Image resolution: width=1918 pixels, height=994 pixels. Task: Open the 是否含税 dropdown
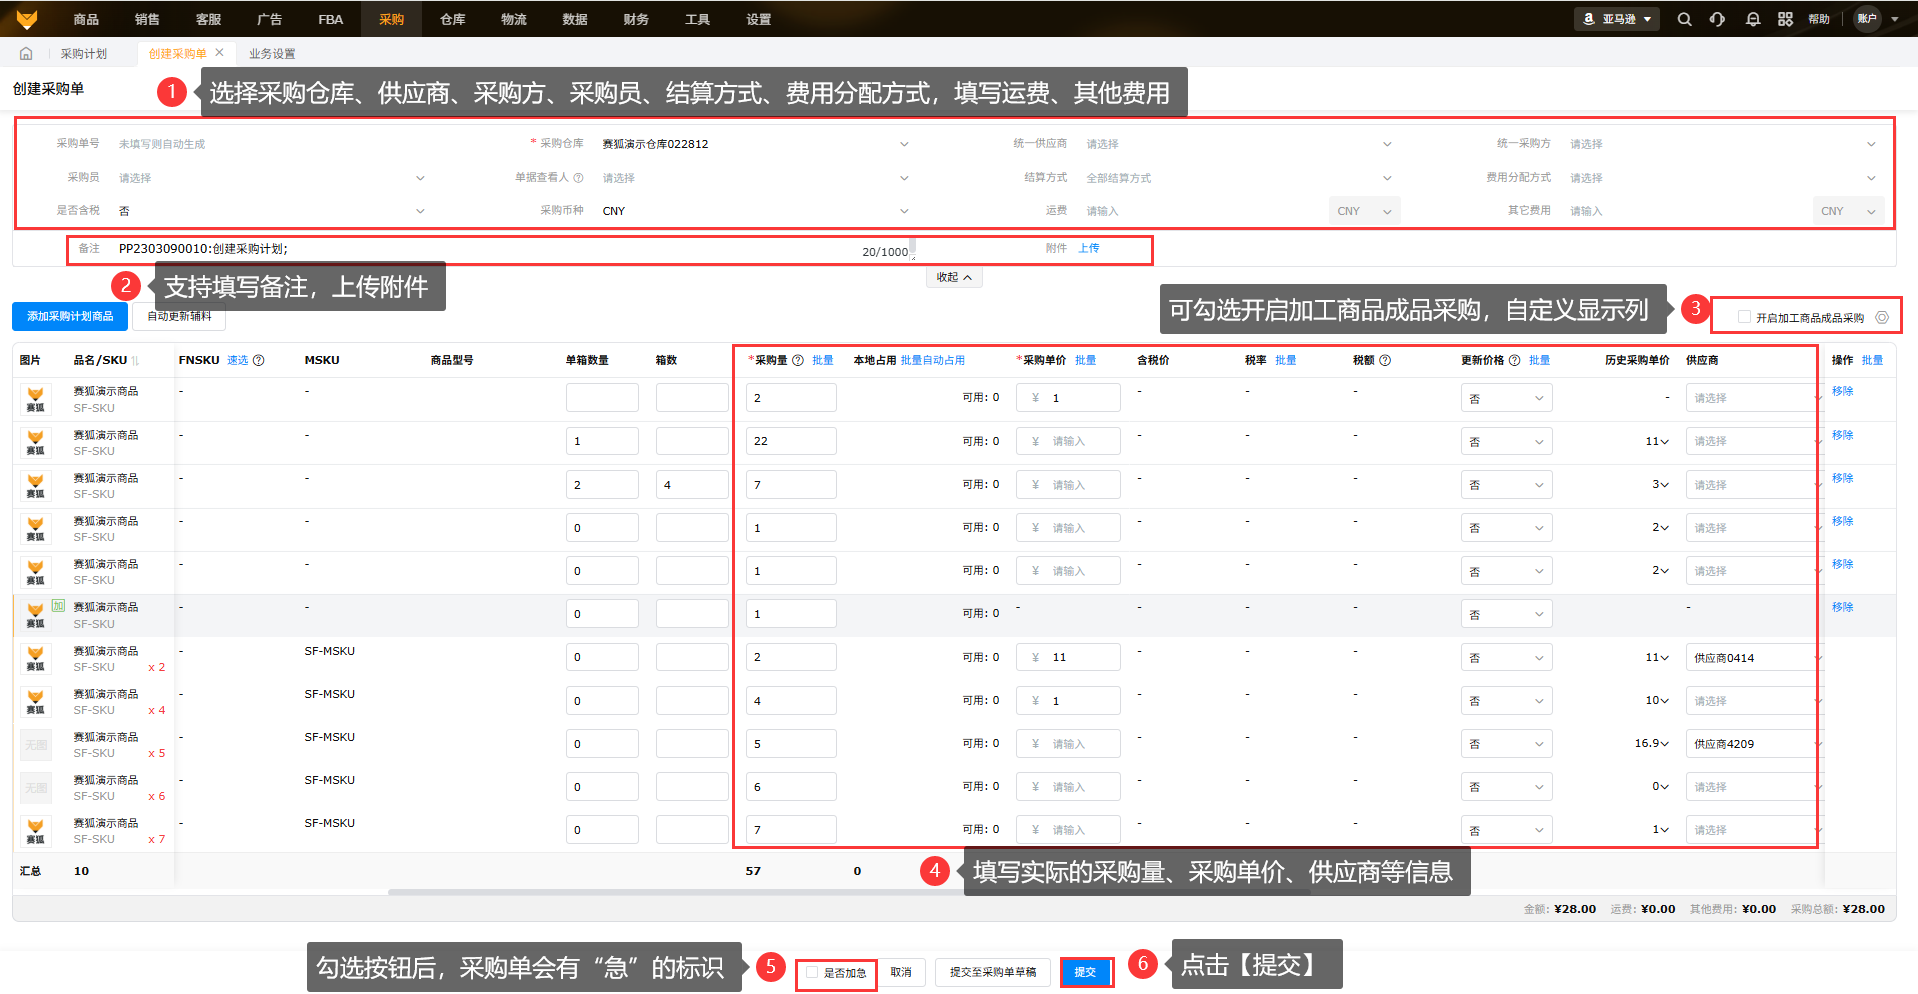pyautogui.click(x=270, y=211)
